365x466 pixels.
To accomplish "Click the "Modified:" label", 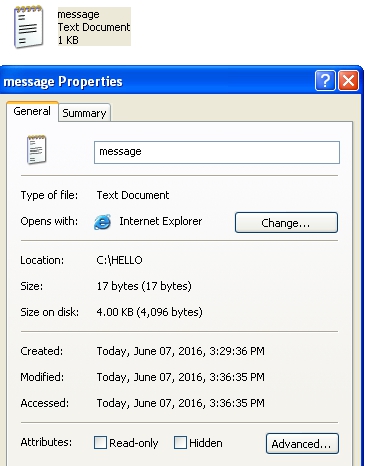I will (x=42, y=377).
